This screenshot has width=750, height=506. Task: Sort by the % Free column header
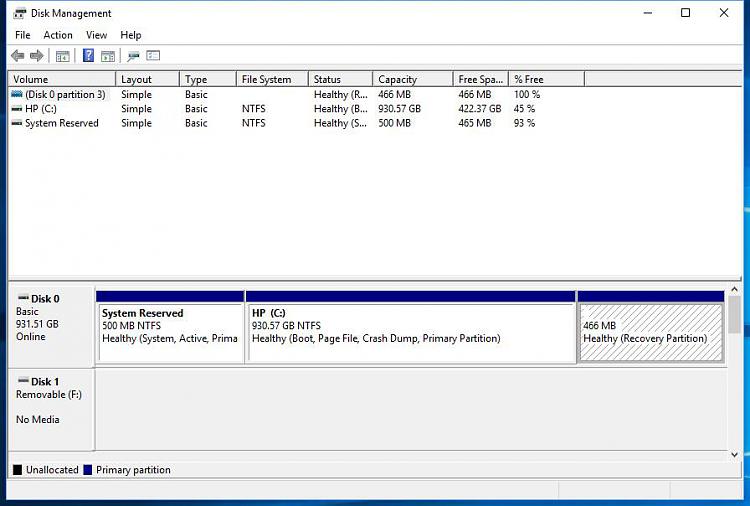click(547, 79)
